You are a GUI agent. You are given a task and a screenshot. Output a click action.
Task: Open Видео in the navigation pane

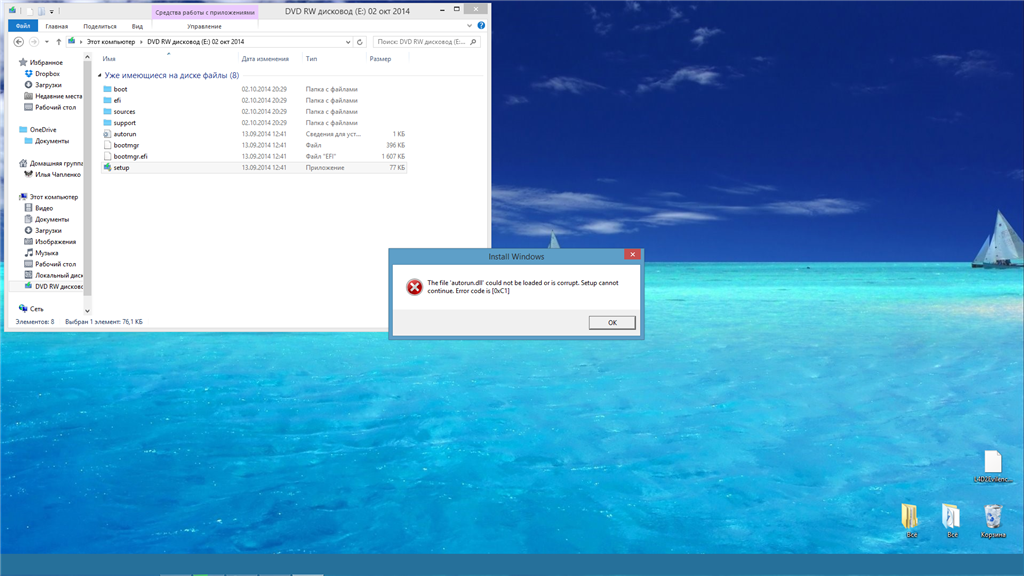pos(44,208)
